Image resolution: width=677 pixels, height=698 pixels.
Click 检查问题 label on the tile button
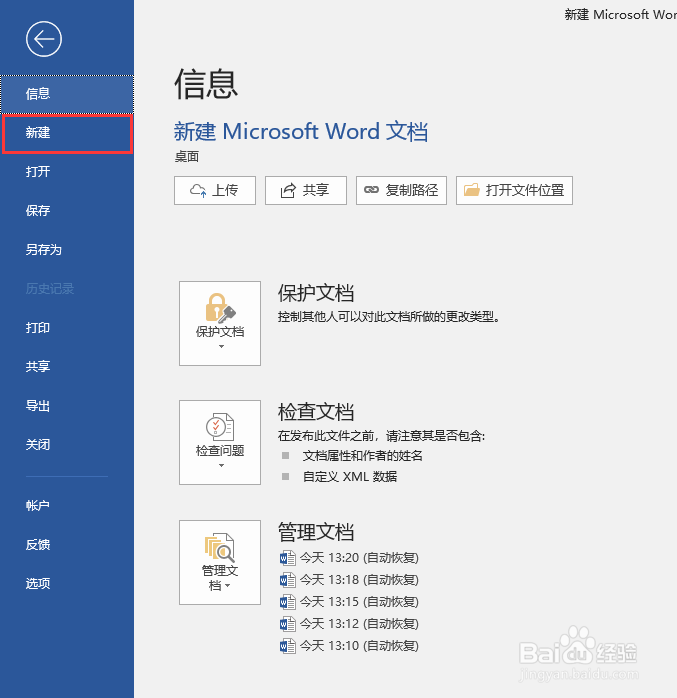pyautogui.click(x=220, y=450)
